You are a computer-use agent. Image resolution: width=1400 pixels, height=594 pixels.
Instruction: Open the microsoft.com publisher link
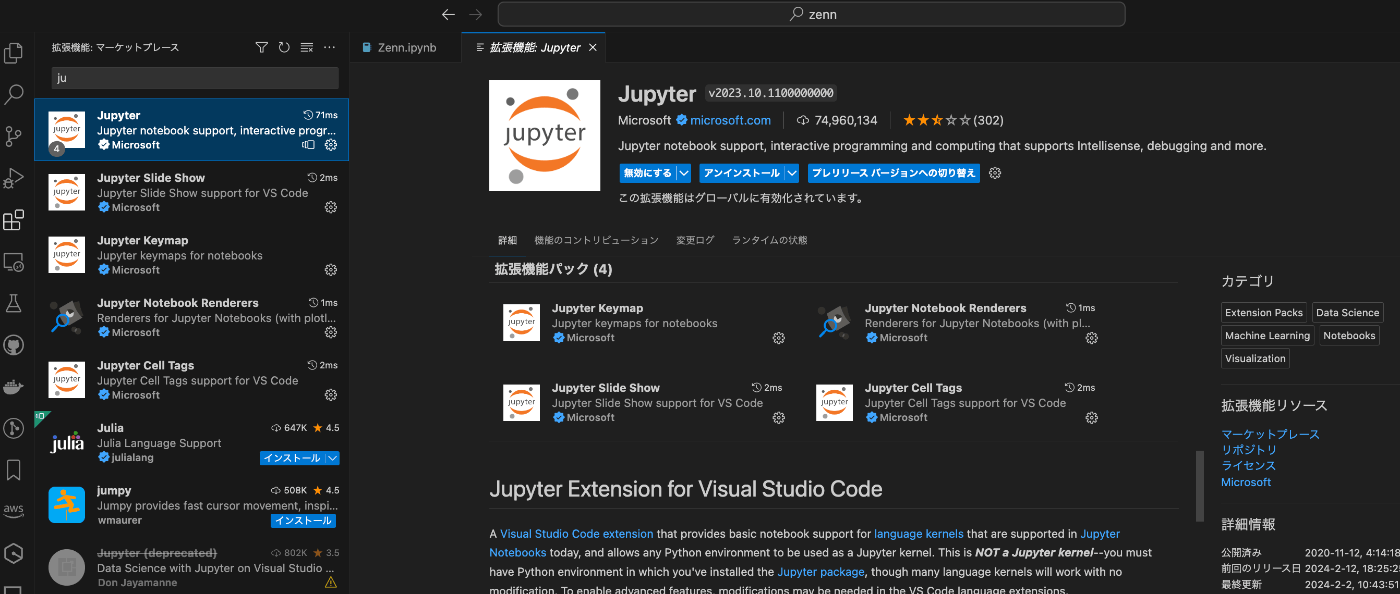(730, 120)
